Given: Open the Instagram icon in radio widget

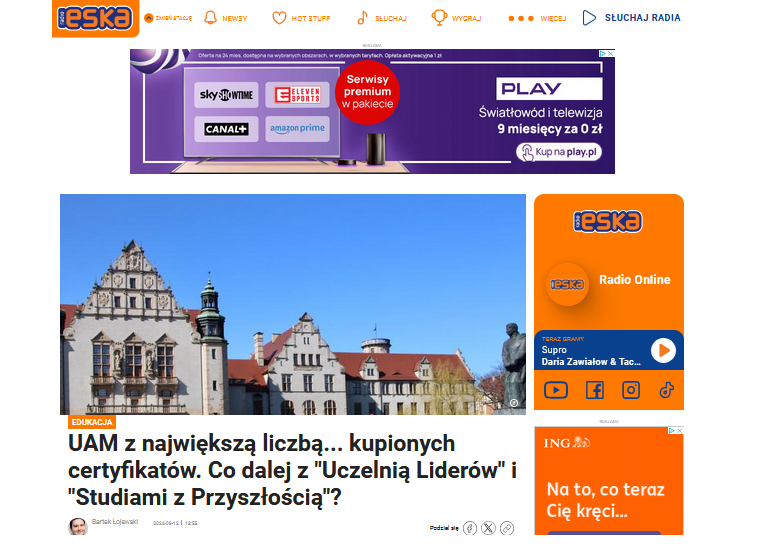Looking at the screenshot, I should [631, 390].
